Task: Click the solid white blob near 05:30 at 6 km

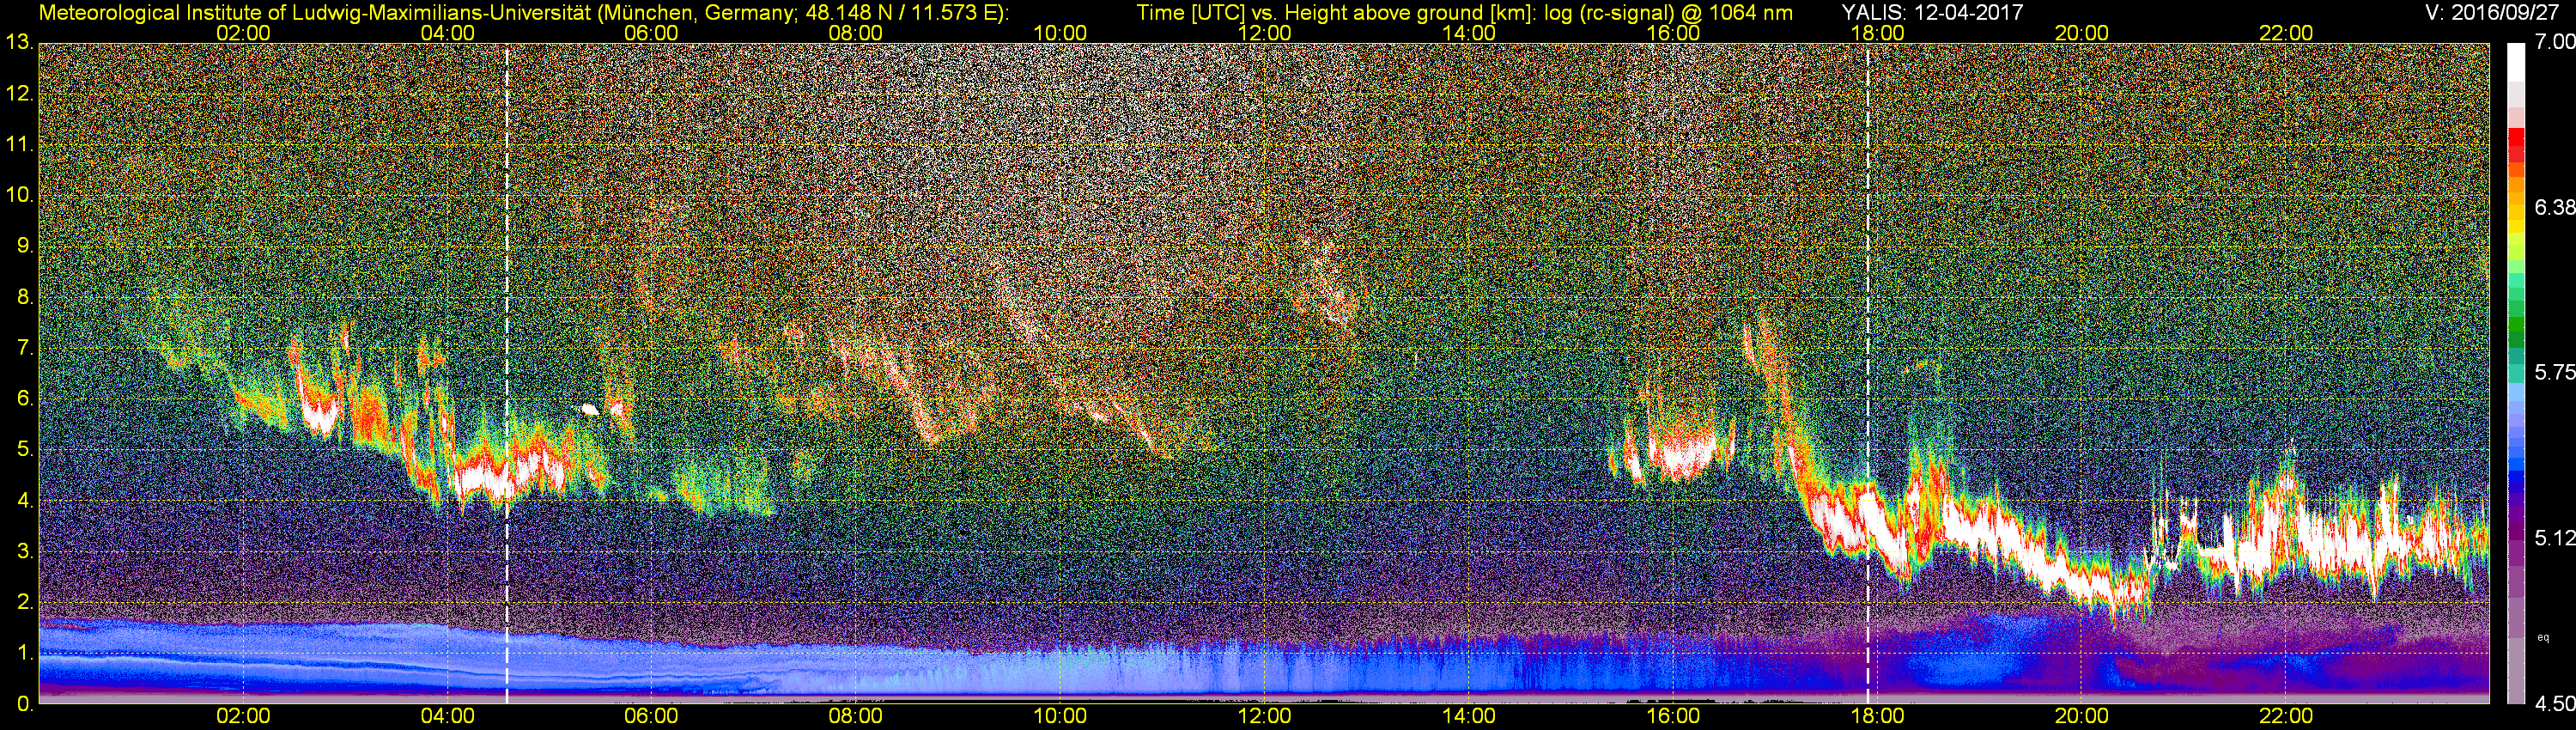Action: [x=590, y=408]
